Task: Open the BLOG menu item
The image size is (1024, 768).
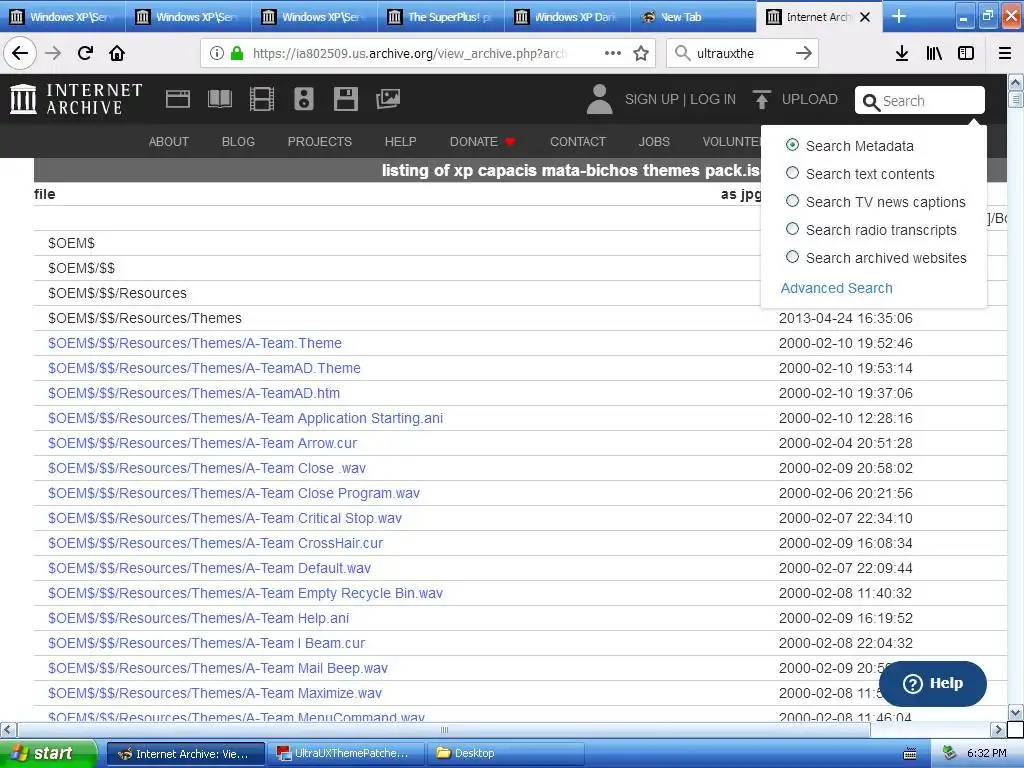Action: tap(238, 142)
